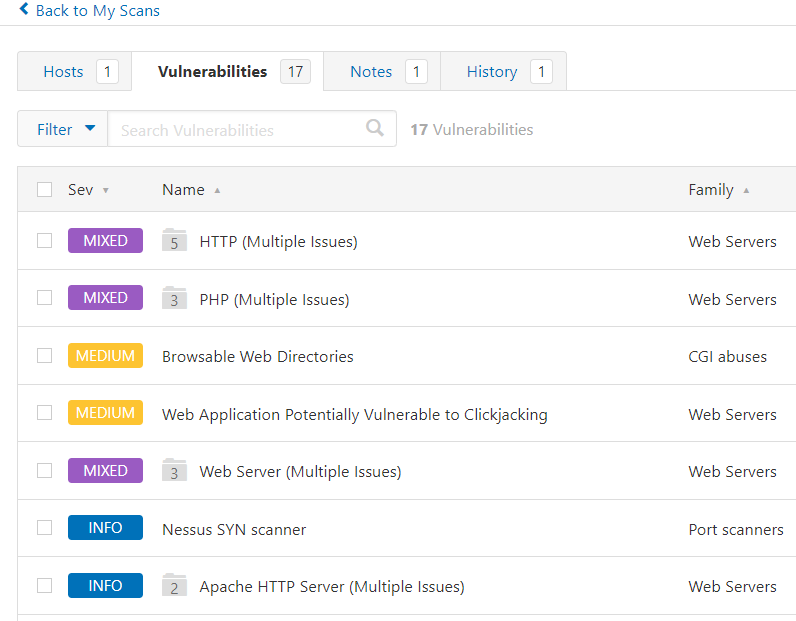This screenshot has width=796, height=621.
Task: Click the Notes count badge 1
Action: (x=416, y=72)
